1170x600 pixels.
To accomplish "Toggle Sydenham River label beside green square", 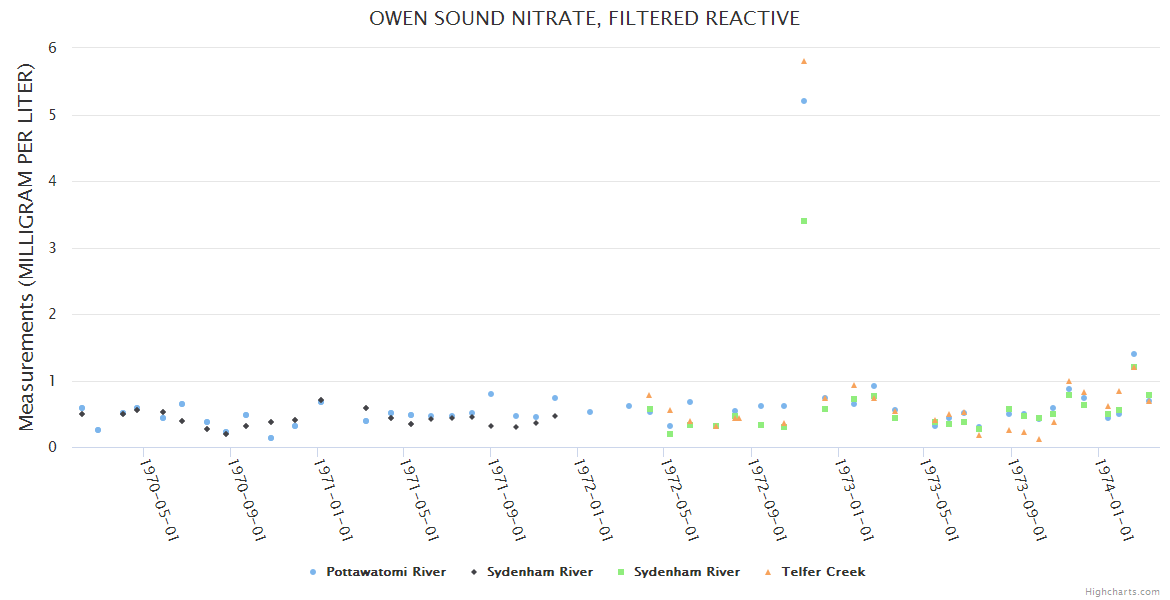I will (687, 572).
